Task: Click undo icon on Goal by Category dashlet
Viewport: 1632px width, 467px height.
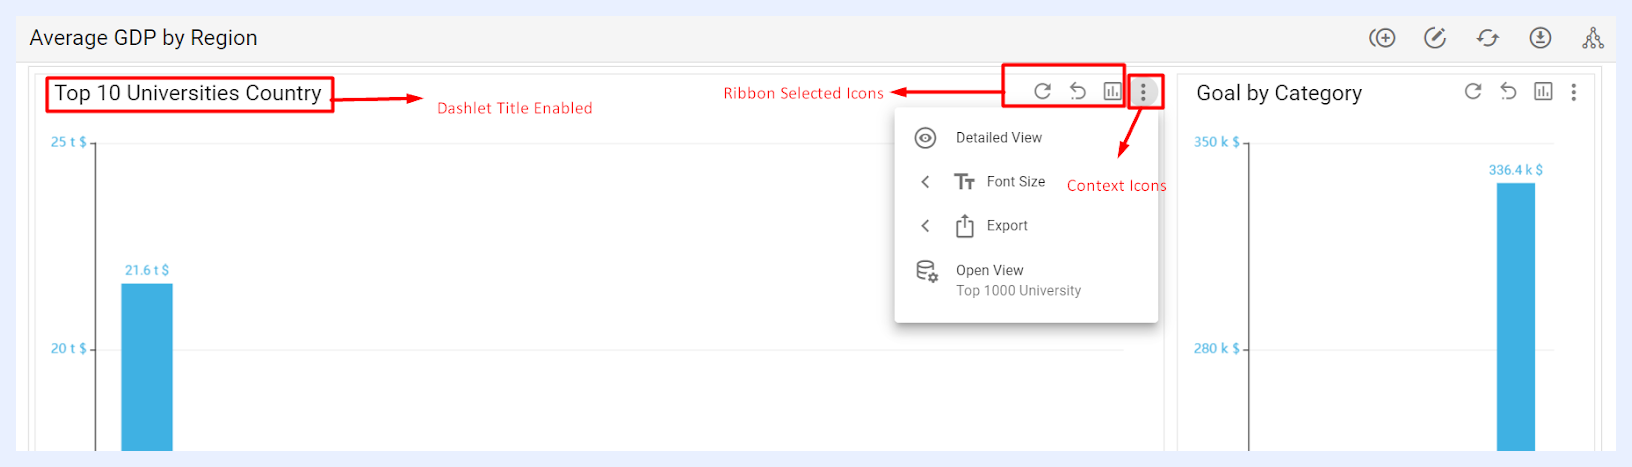Action: click(1508, 91)
